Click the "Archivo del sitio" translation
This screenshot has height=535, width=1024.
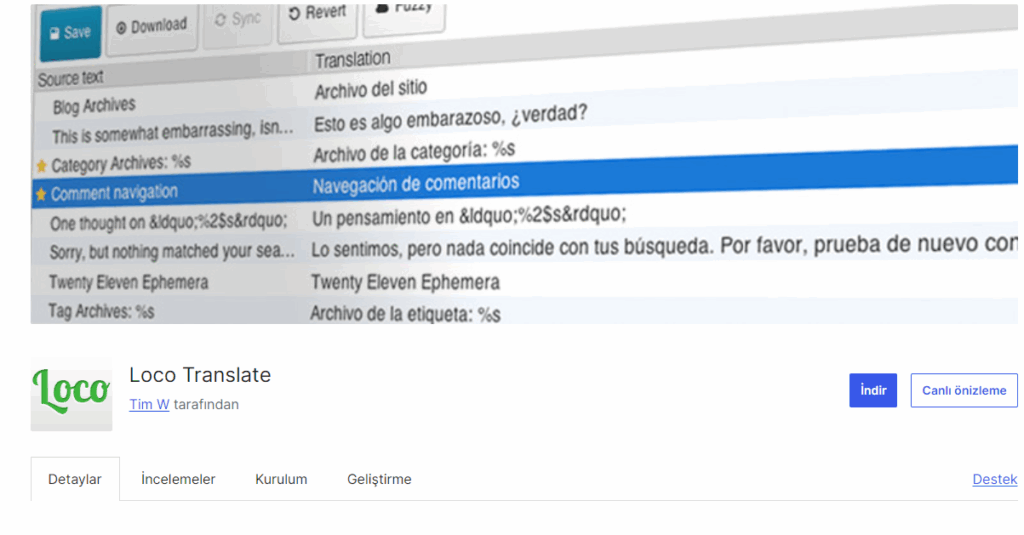click(370, 89)
